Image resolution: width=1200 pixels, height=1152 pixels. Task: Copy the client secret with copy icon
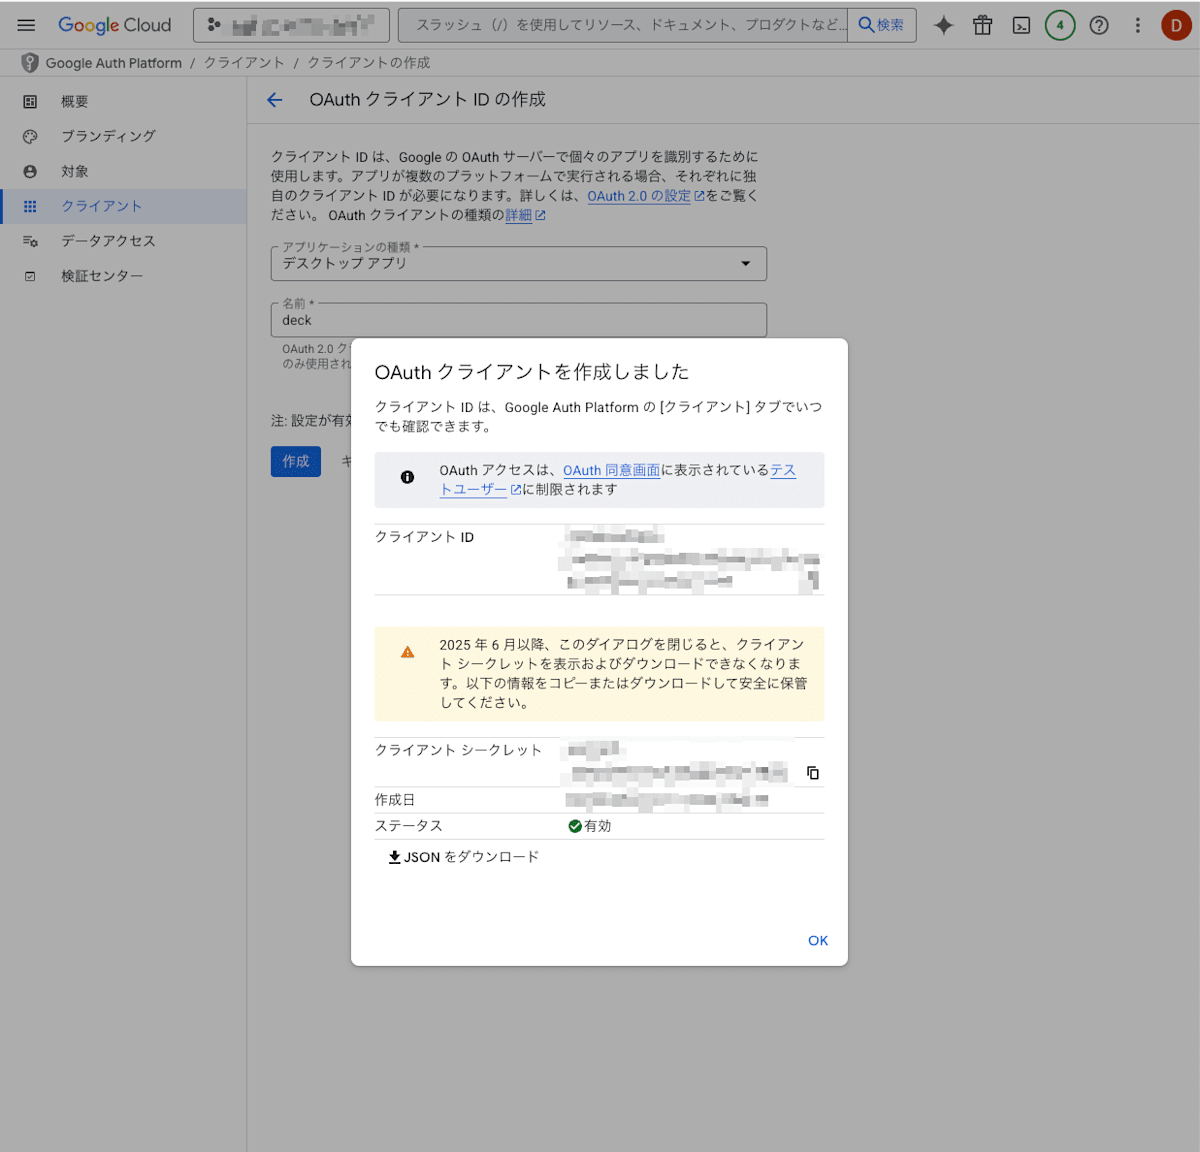[813, 773]
